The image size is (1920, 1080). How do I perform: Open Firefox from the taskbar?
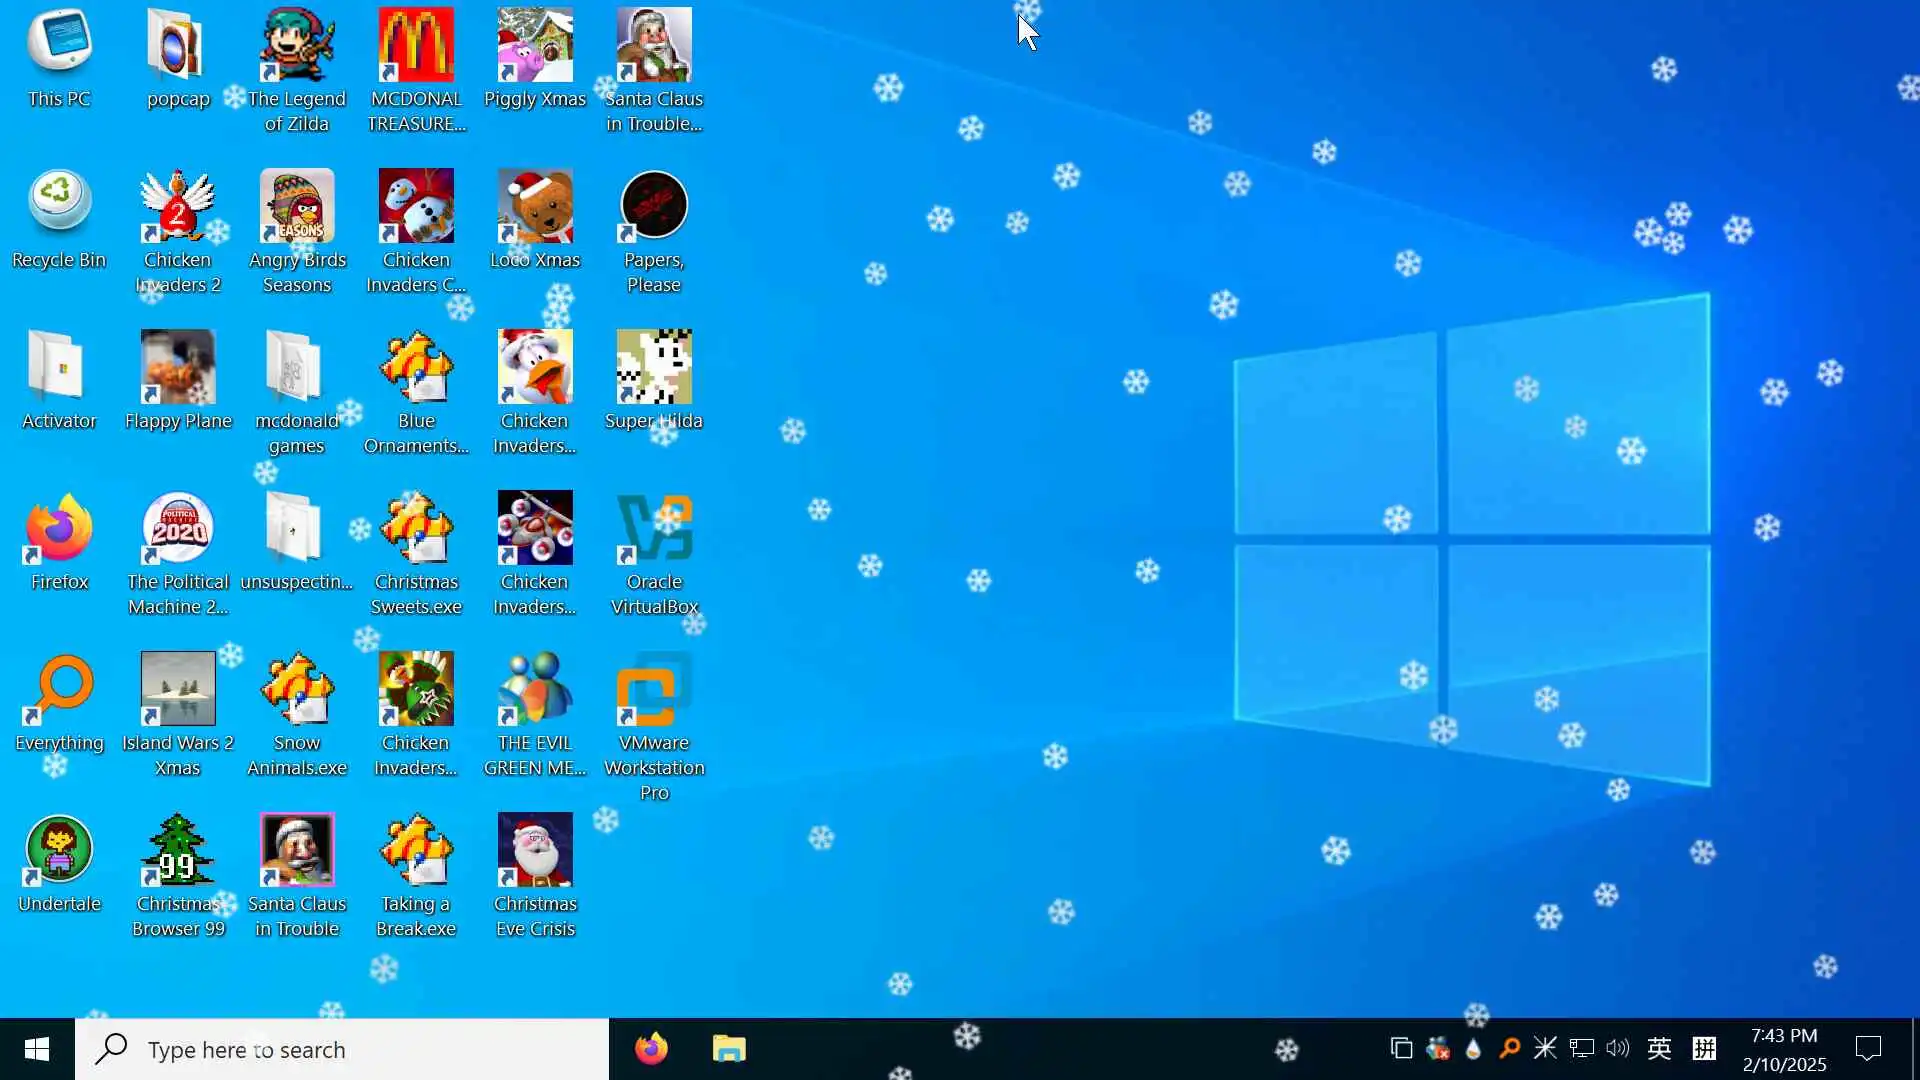(651, 1049)
